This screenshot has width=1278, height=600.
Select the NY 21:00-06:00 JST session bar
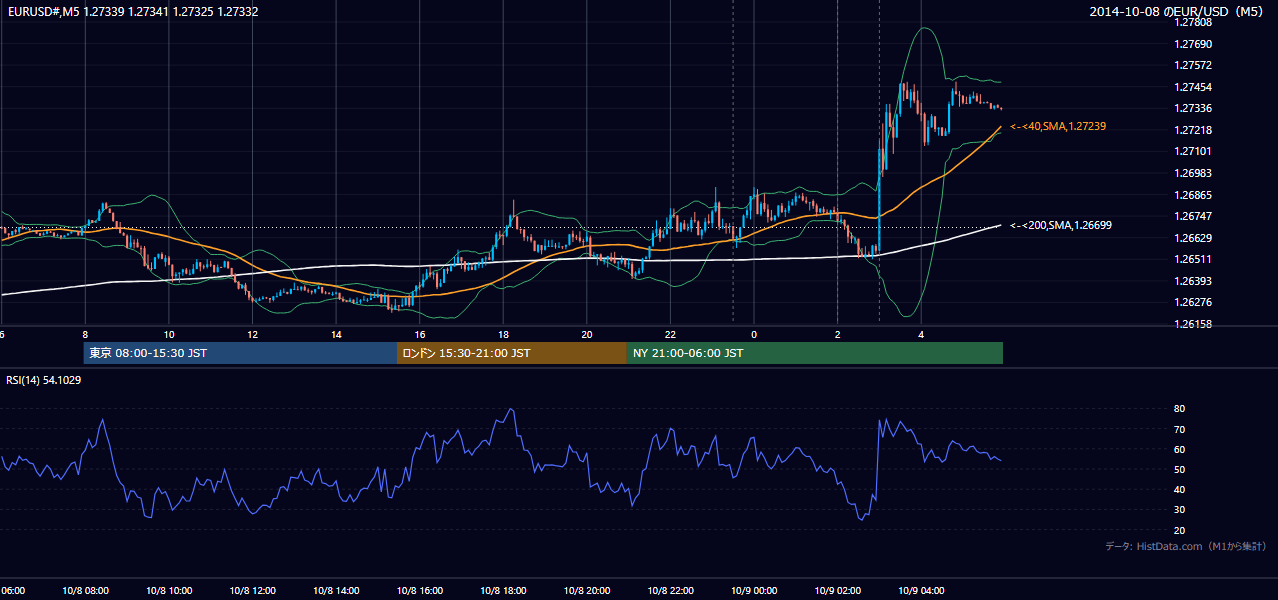coord(815,353)
